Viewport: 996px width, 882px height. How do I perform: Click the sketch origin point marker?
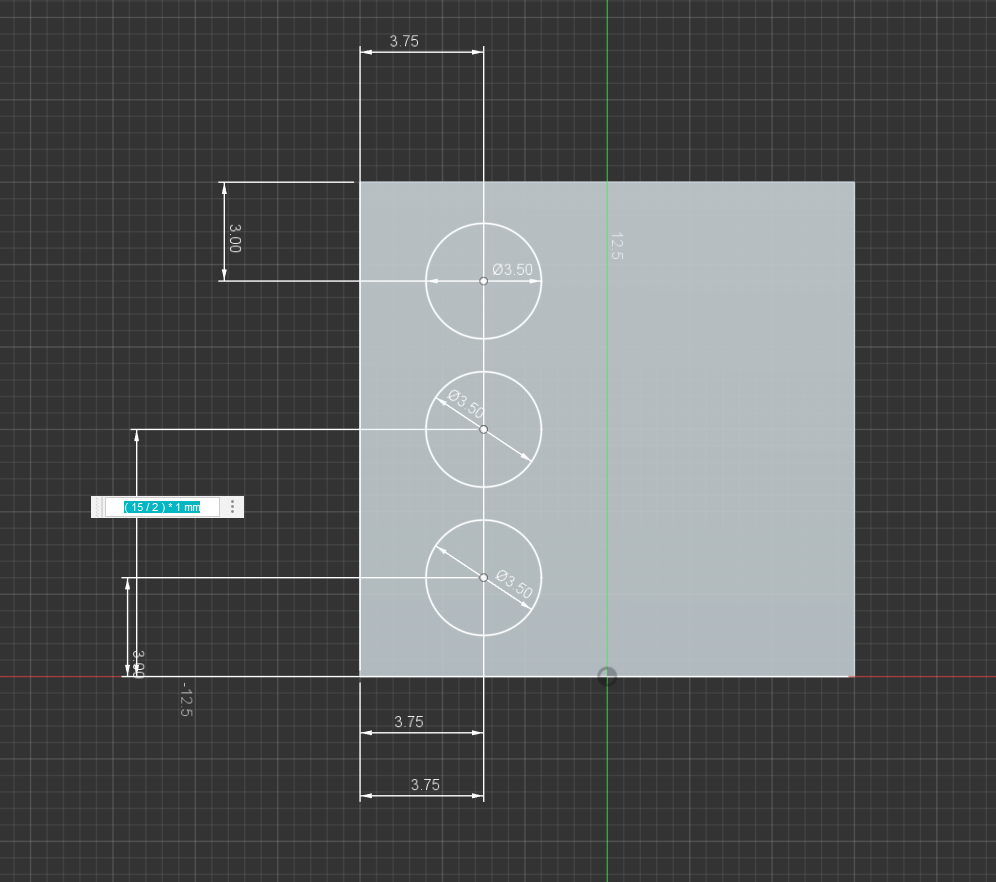pos(607,676)
